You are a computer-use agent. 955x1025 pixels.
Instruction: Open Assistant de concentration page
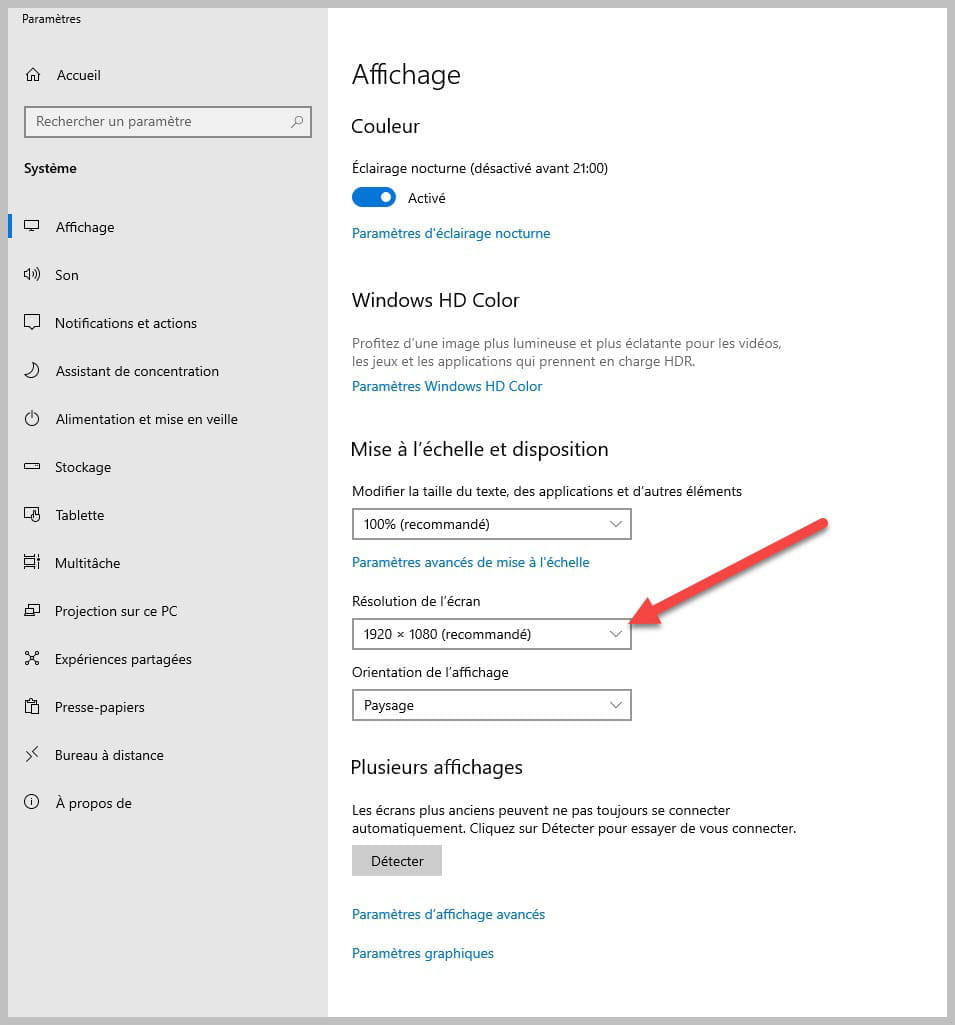137,371
